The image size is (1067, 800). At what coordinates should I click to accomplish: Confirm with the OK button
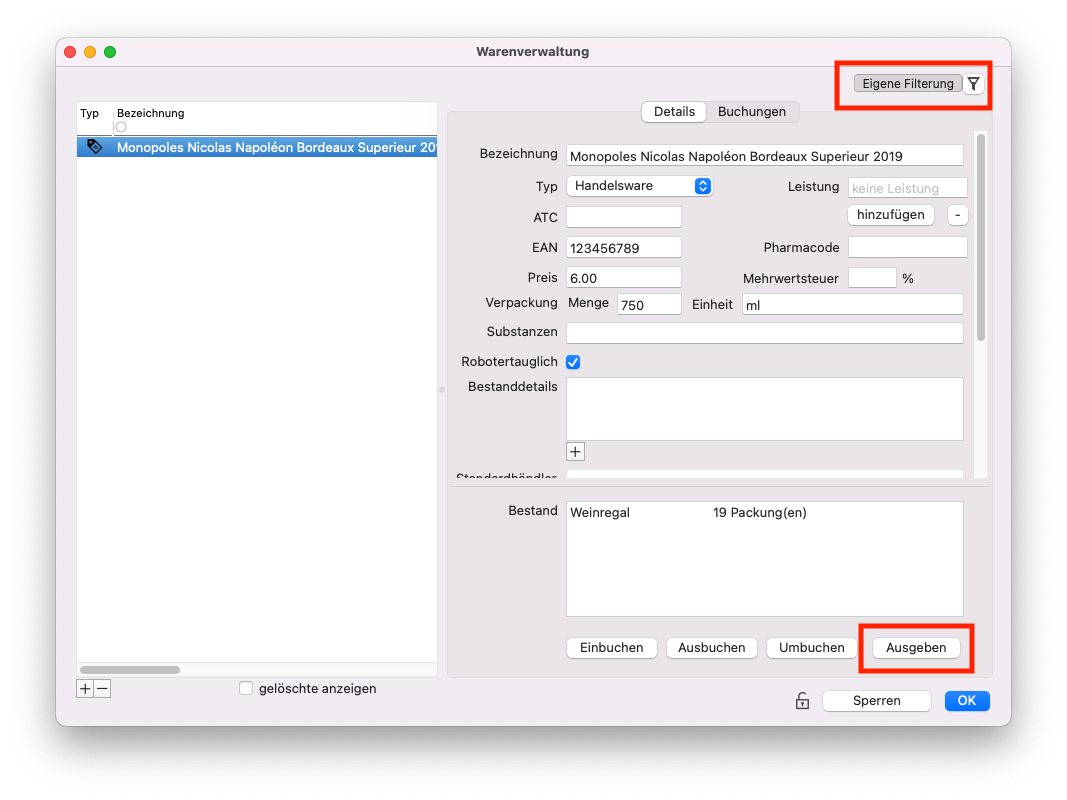click(967, 701)
